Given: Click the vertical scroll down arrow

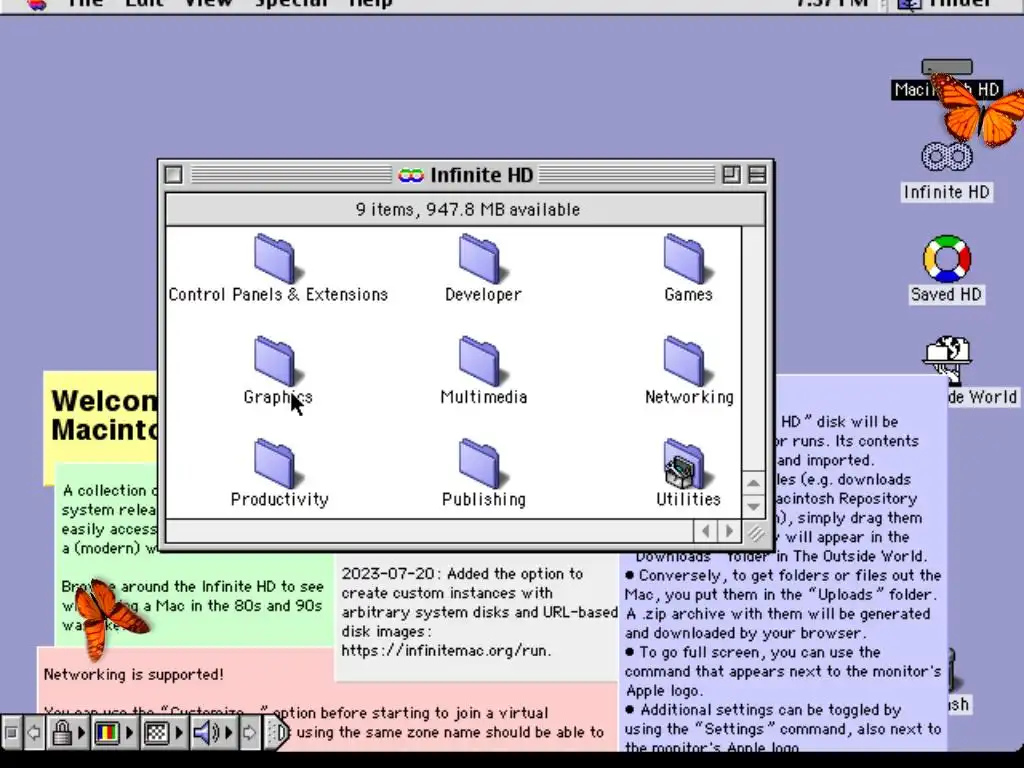Looking at the screenshot, I should [x=753, y=506].
